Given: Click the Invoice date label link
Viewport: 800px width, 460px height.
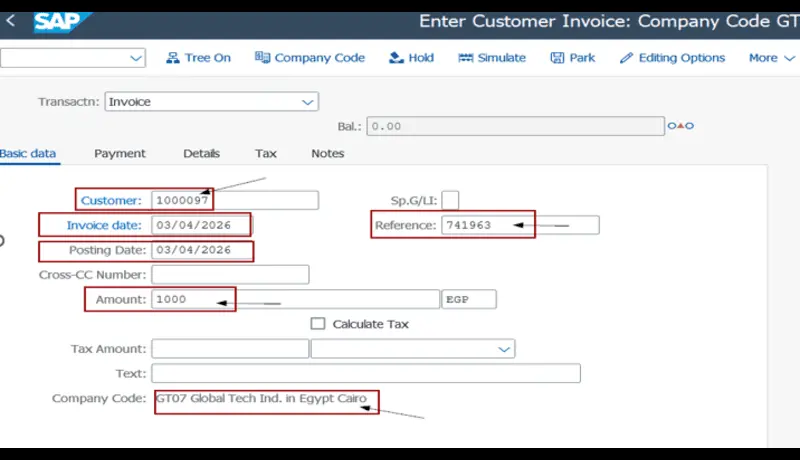Looking at the screenshot, I should tap(104, 225).
